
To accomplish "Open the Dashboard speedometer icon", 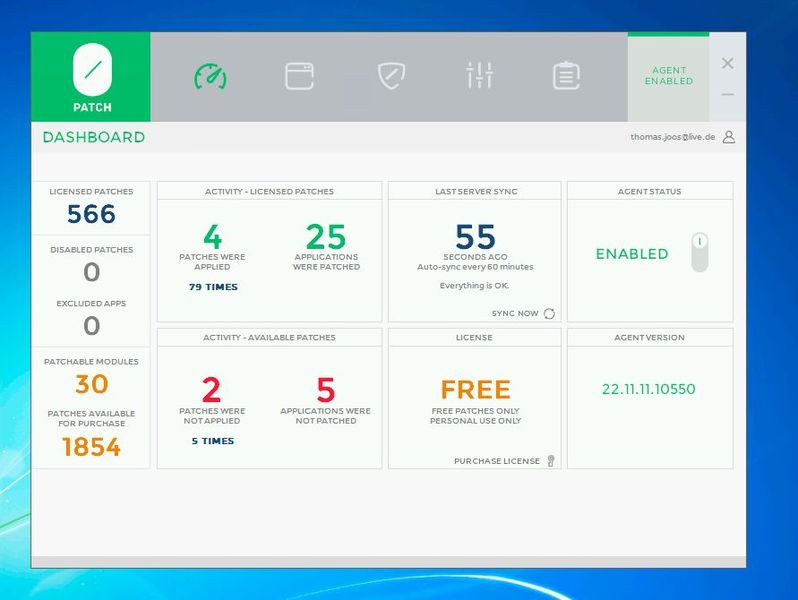I will (x=210, y=76).
